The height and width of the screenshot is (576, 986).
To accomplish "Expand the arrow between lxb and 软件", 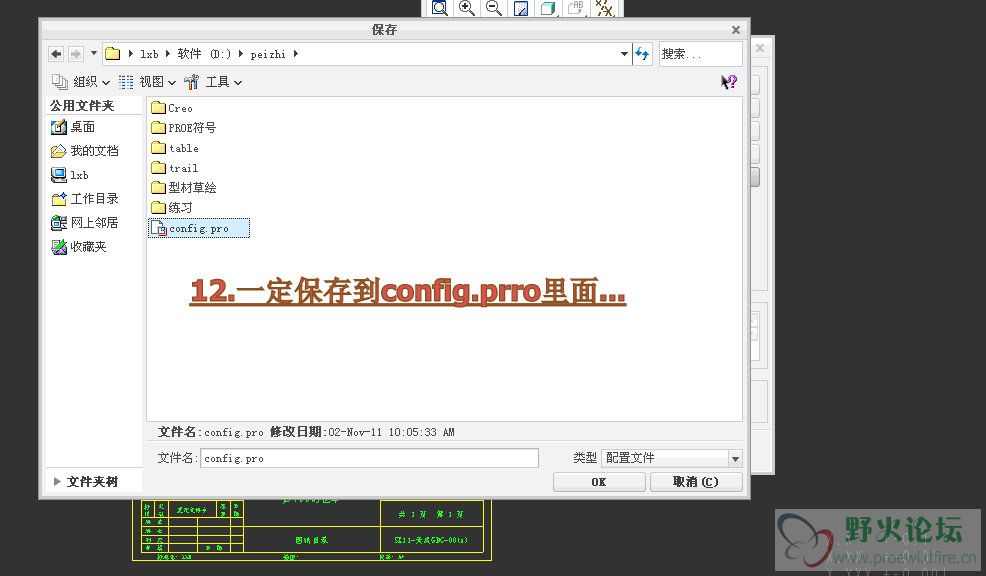I will pyautogui.click(x=168, y=54).
